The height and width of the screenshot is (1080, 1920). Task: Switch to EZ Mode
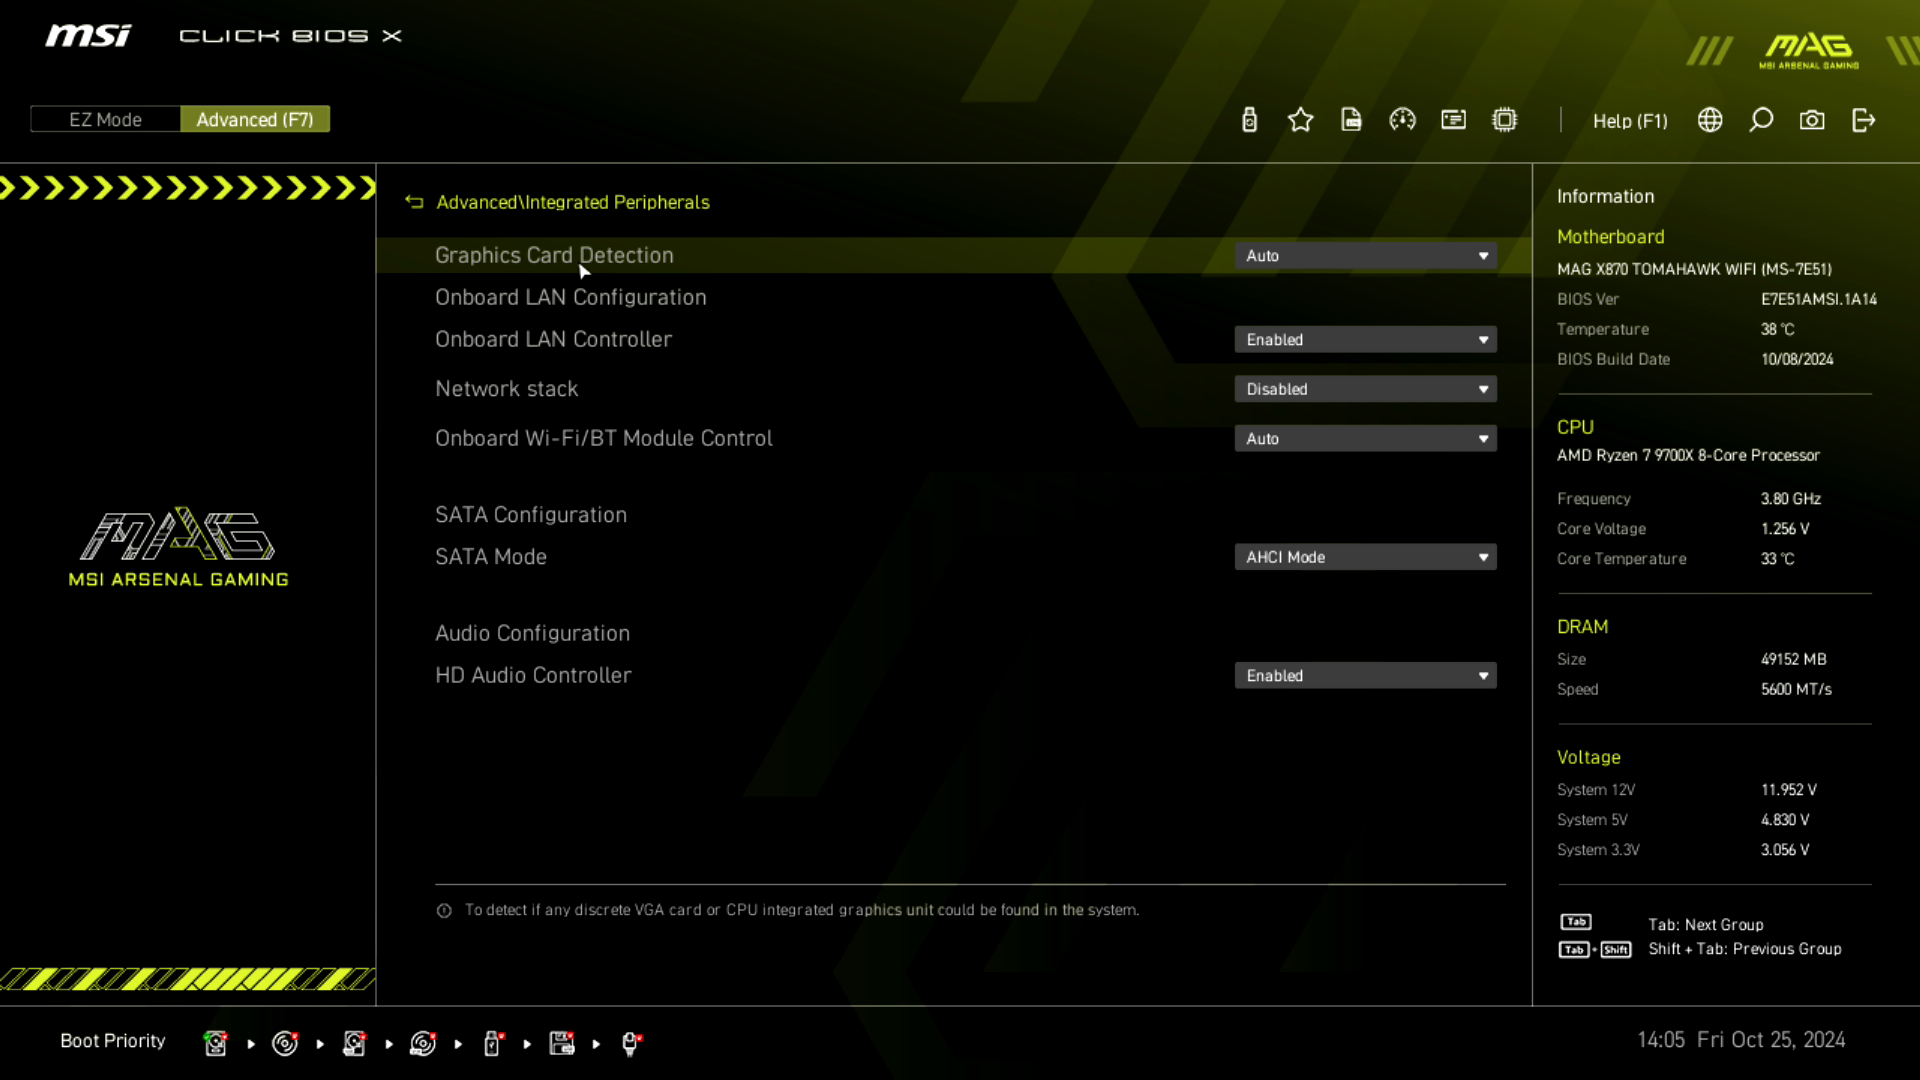click(x=105, y=119)
